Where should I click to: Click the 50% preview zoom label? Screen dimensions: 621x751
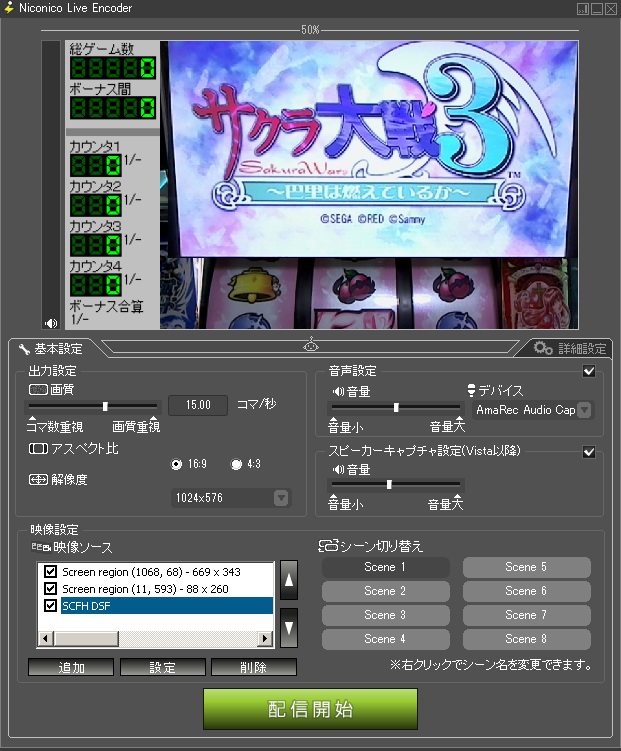[310, 30]
